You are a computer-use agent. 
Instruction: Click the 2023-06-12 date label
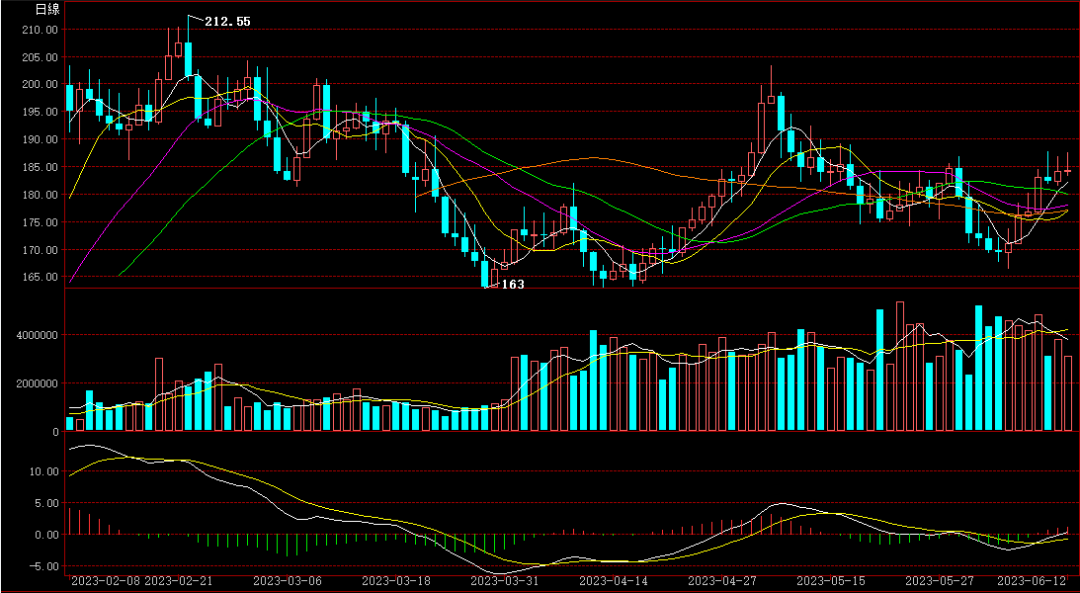click(1036, 580)
